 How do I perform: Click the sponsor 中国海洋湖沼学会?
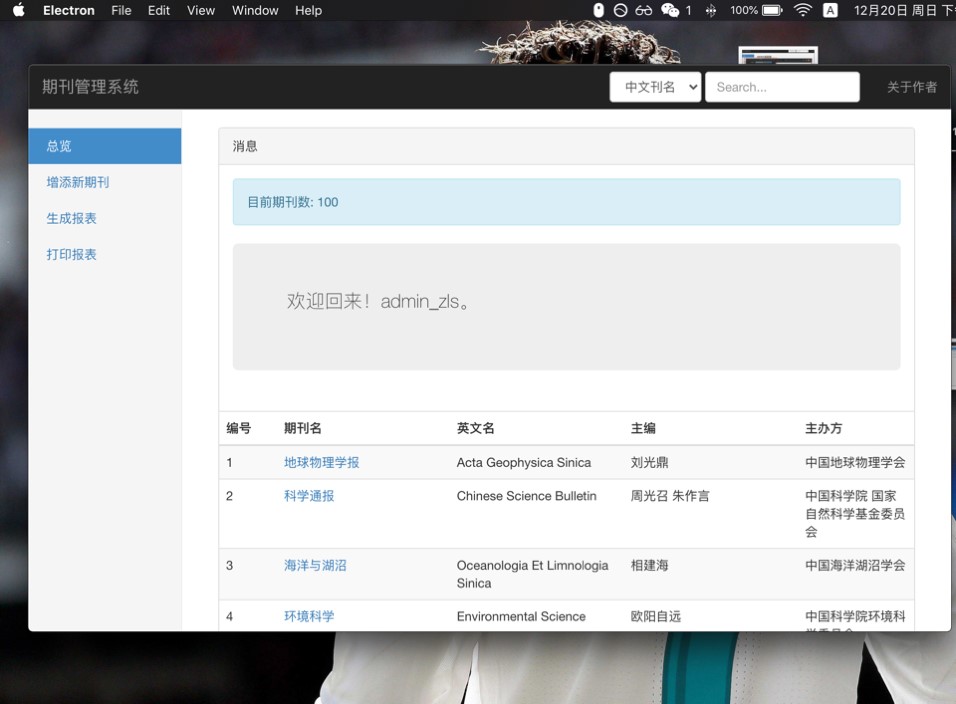tap(855, 565)
